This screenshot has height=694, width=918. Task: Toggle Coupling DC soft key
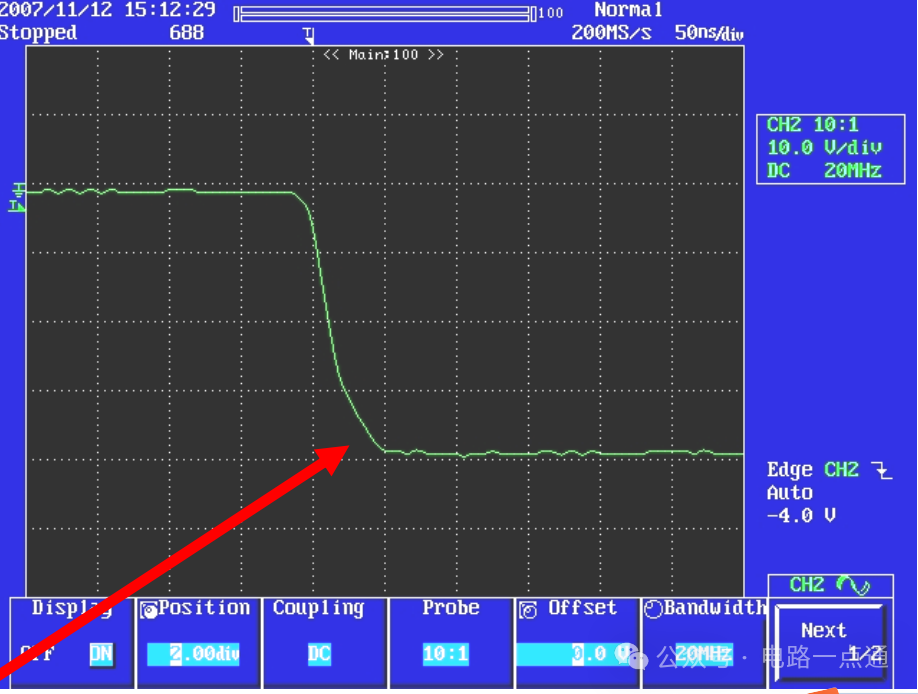click(x=324, y=642)
